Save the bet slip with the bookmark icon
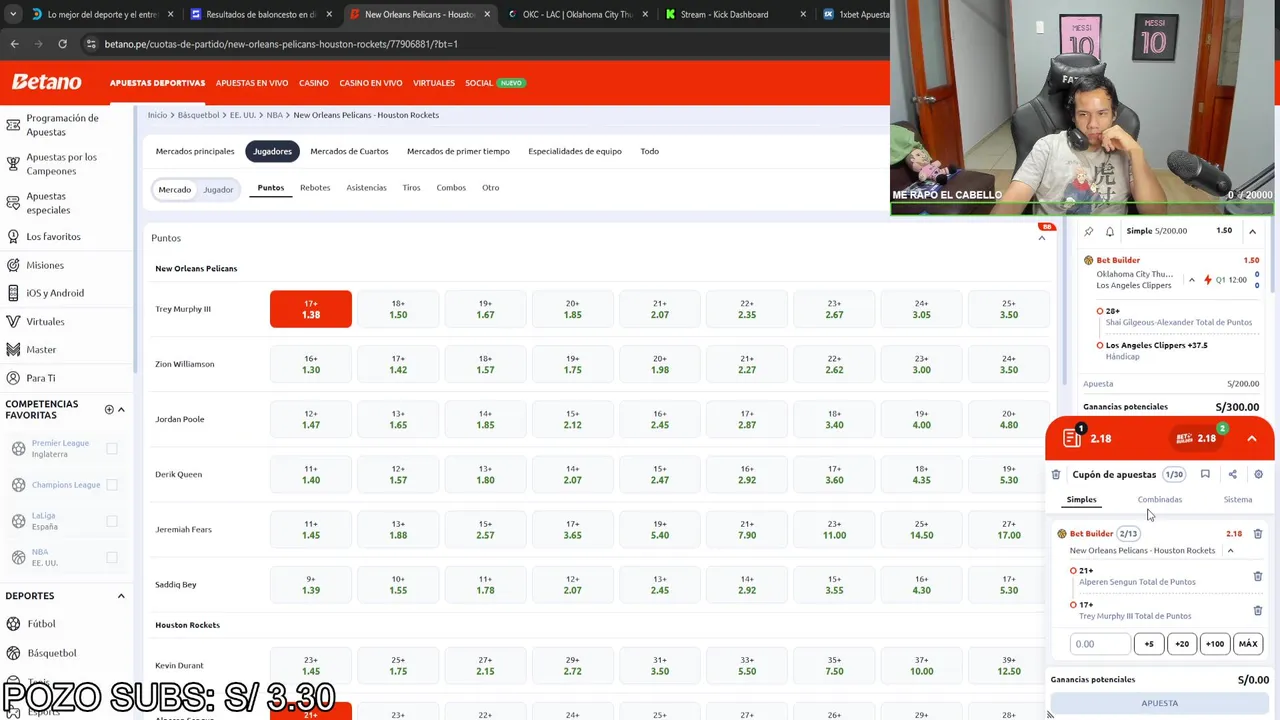Viewport: 1280px width, 720px height. [x=1205, y=475]
